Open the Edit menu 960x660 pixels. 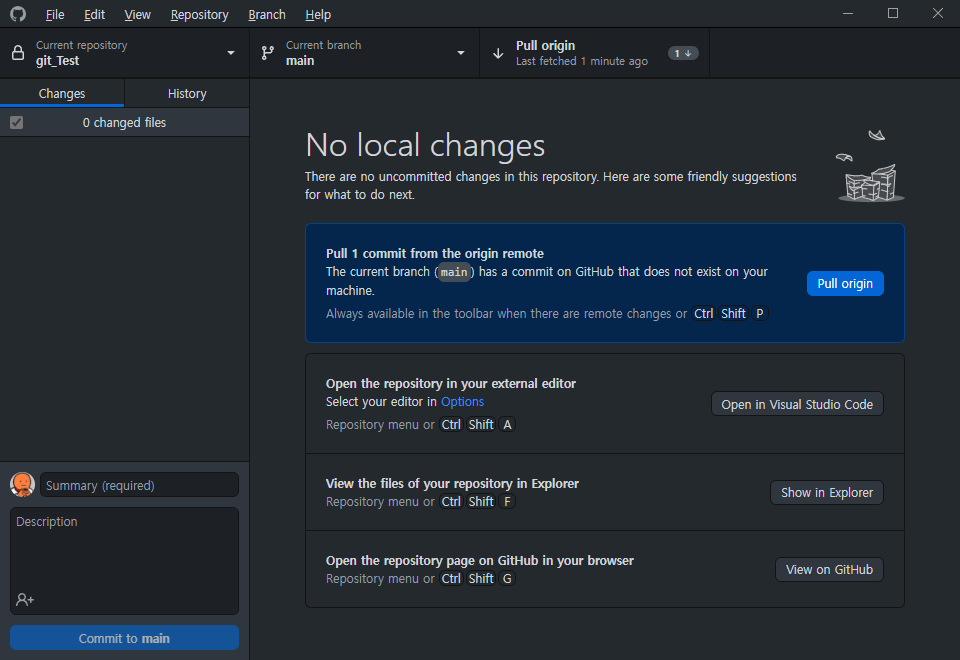94,15
